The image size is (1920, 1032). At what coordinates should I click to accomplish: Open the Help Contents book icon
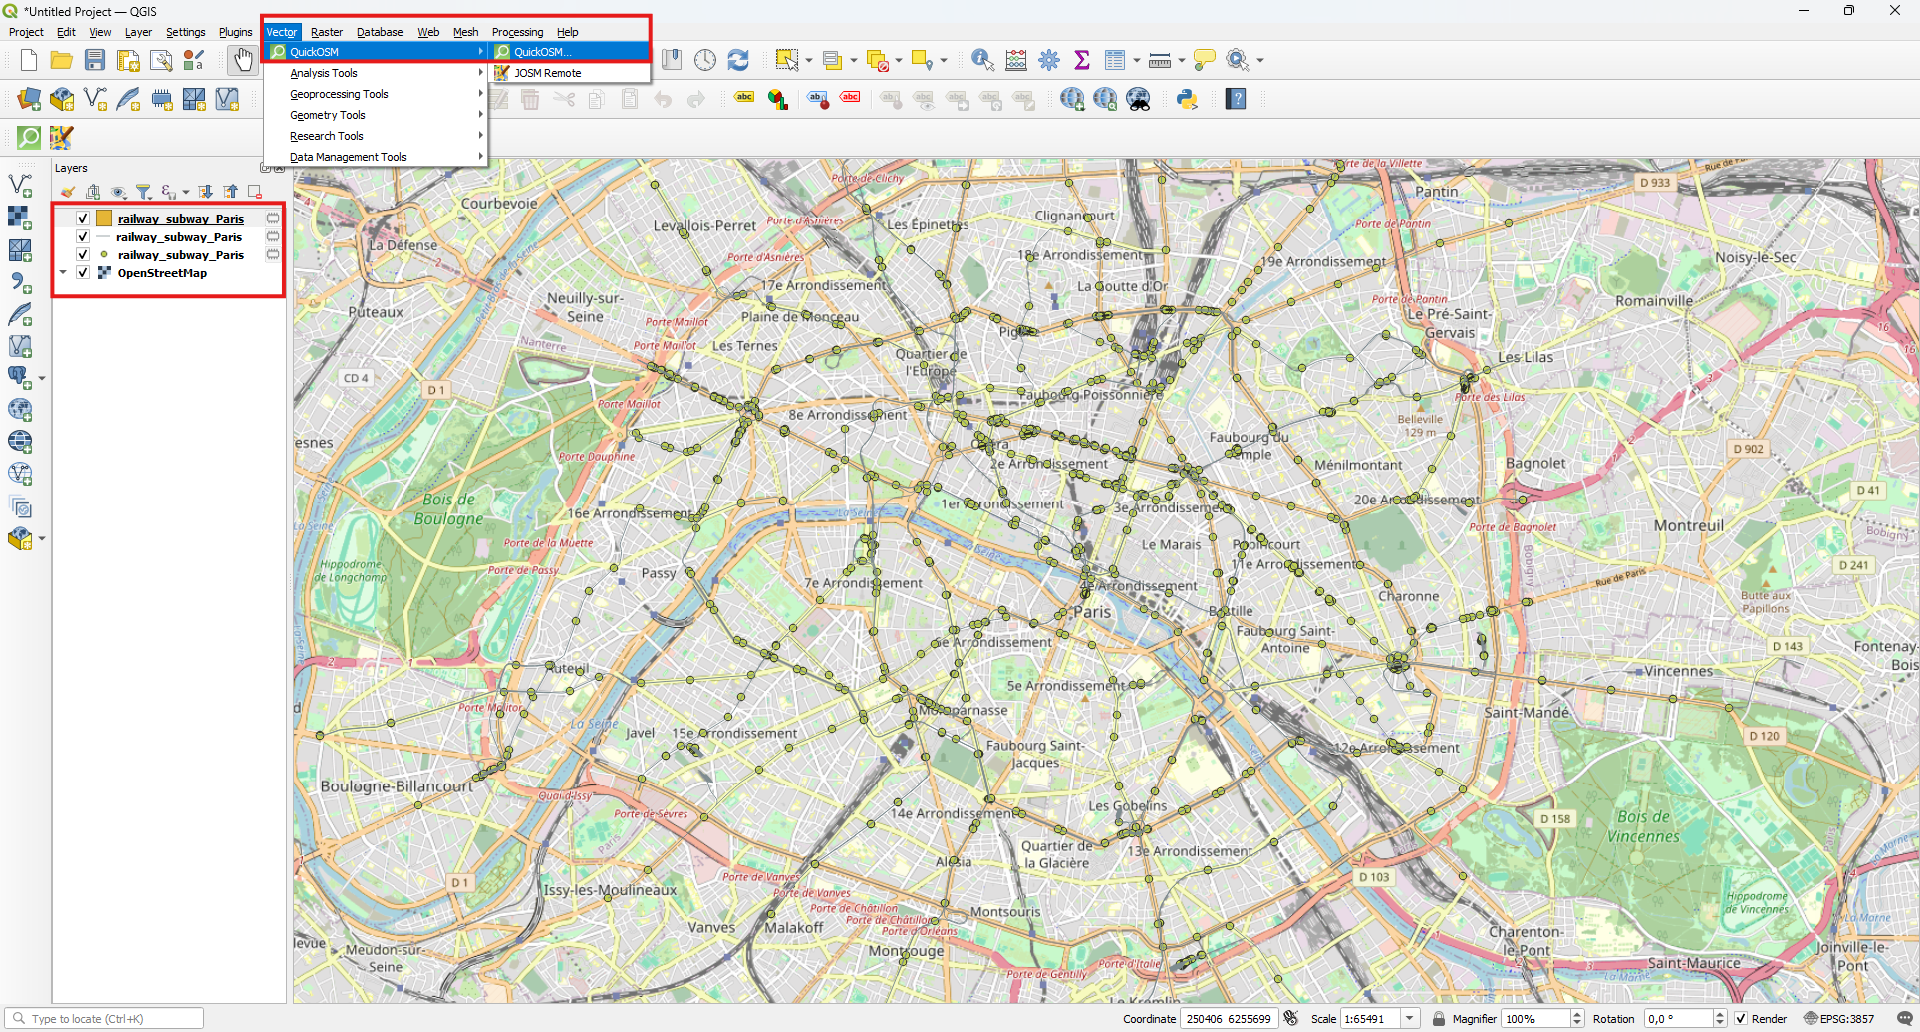1236,99
